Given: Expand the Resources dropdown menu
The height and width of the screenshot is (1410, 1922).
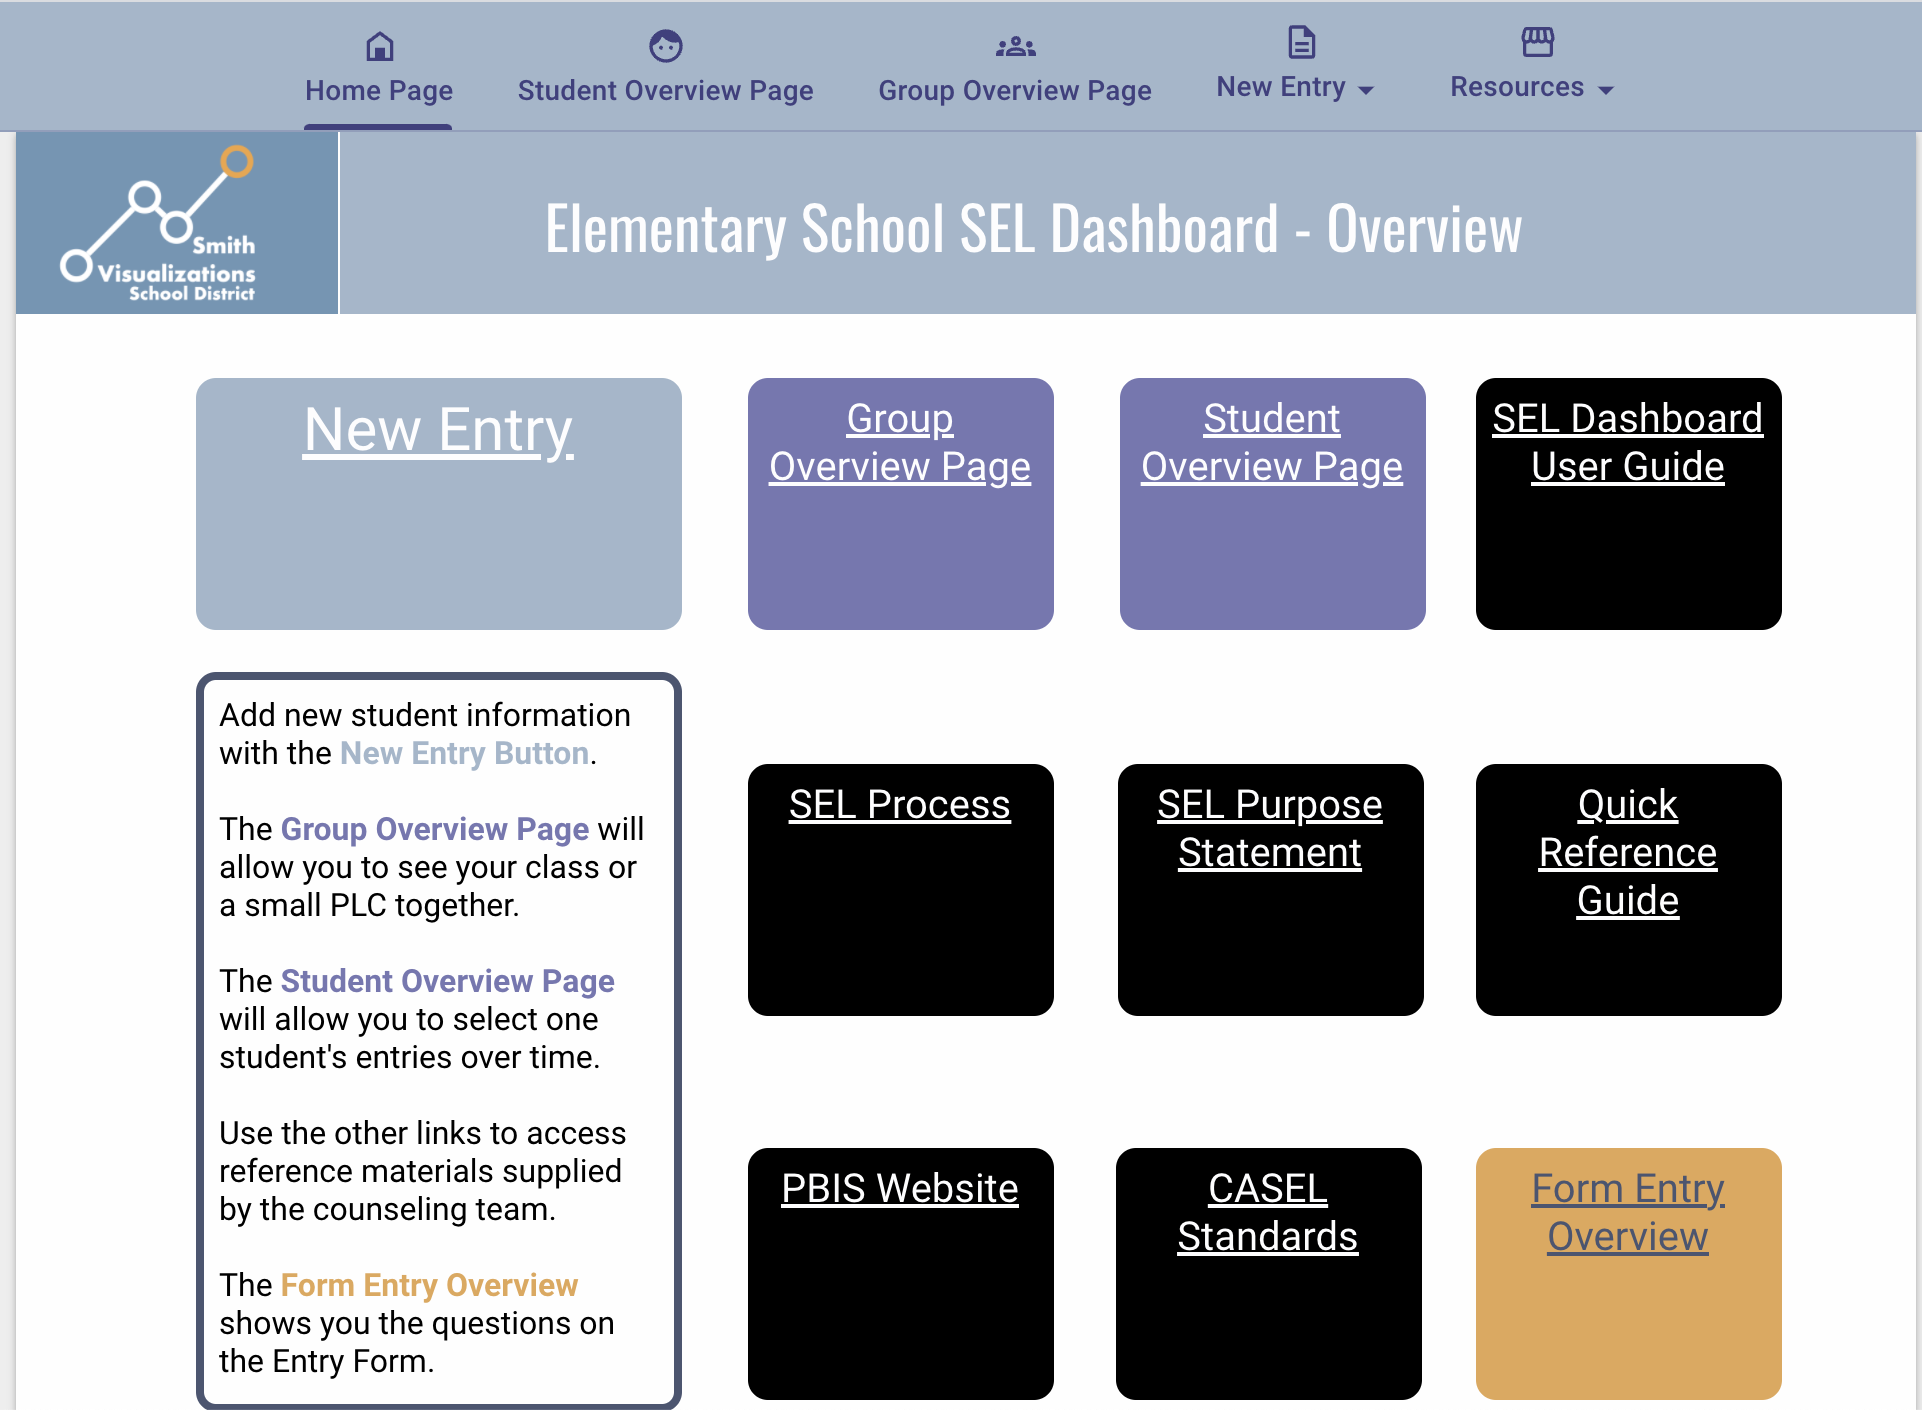Looking at the screenshot, I should (x=1530, y=87).
